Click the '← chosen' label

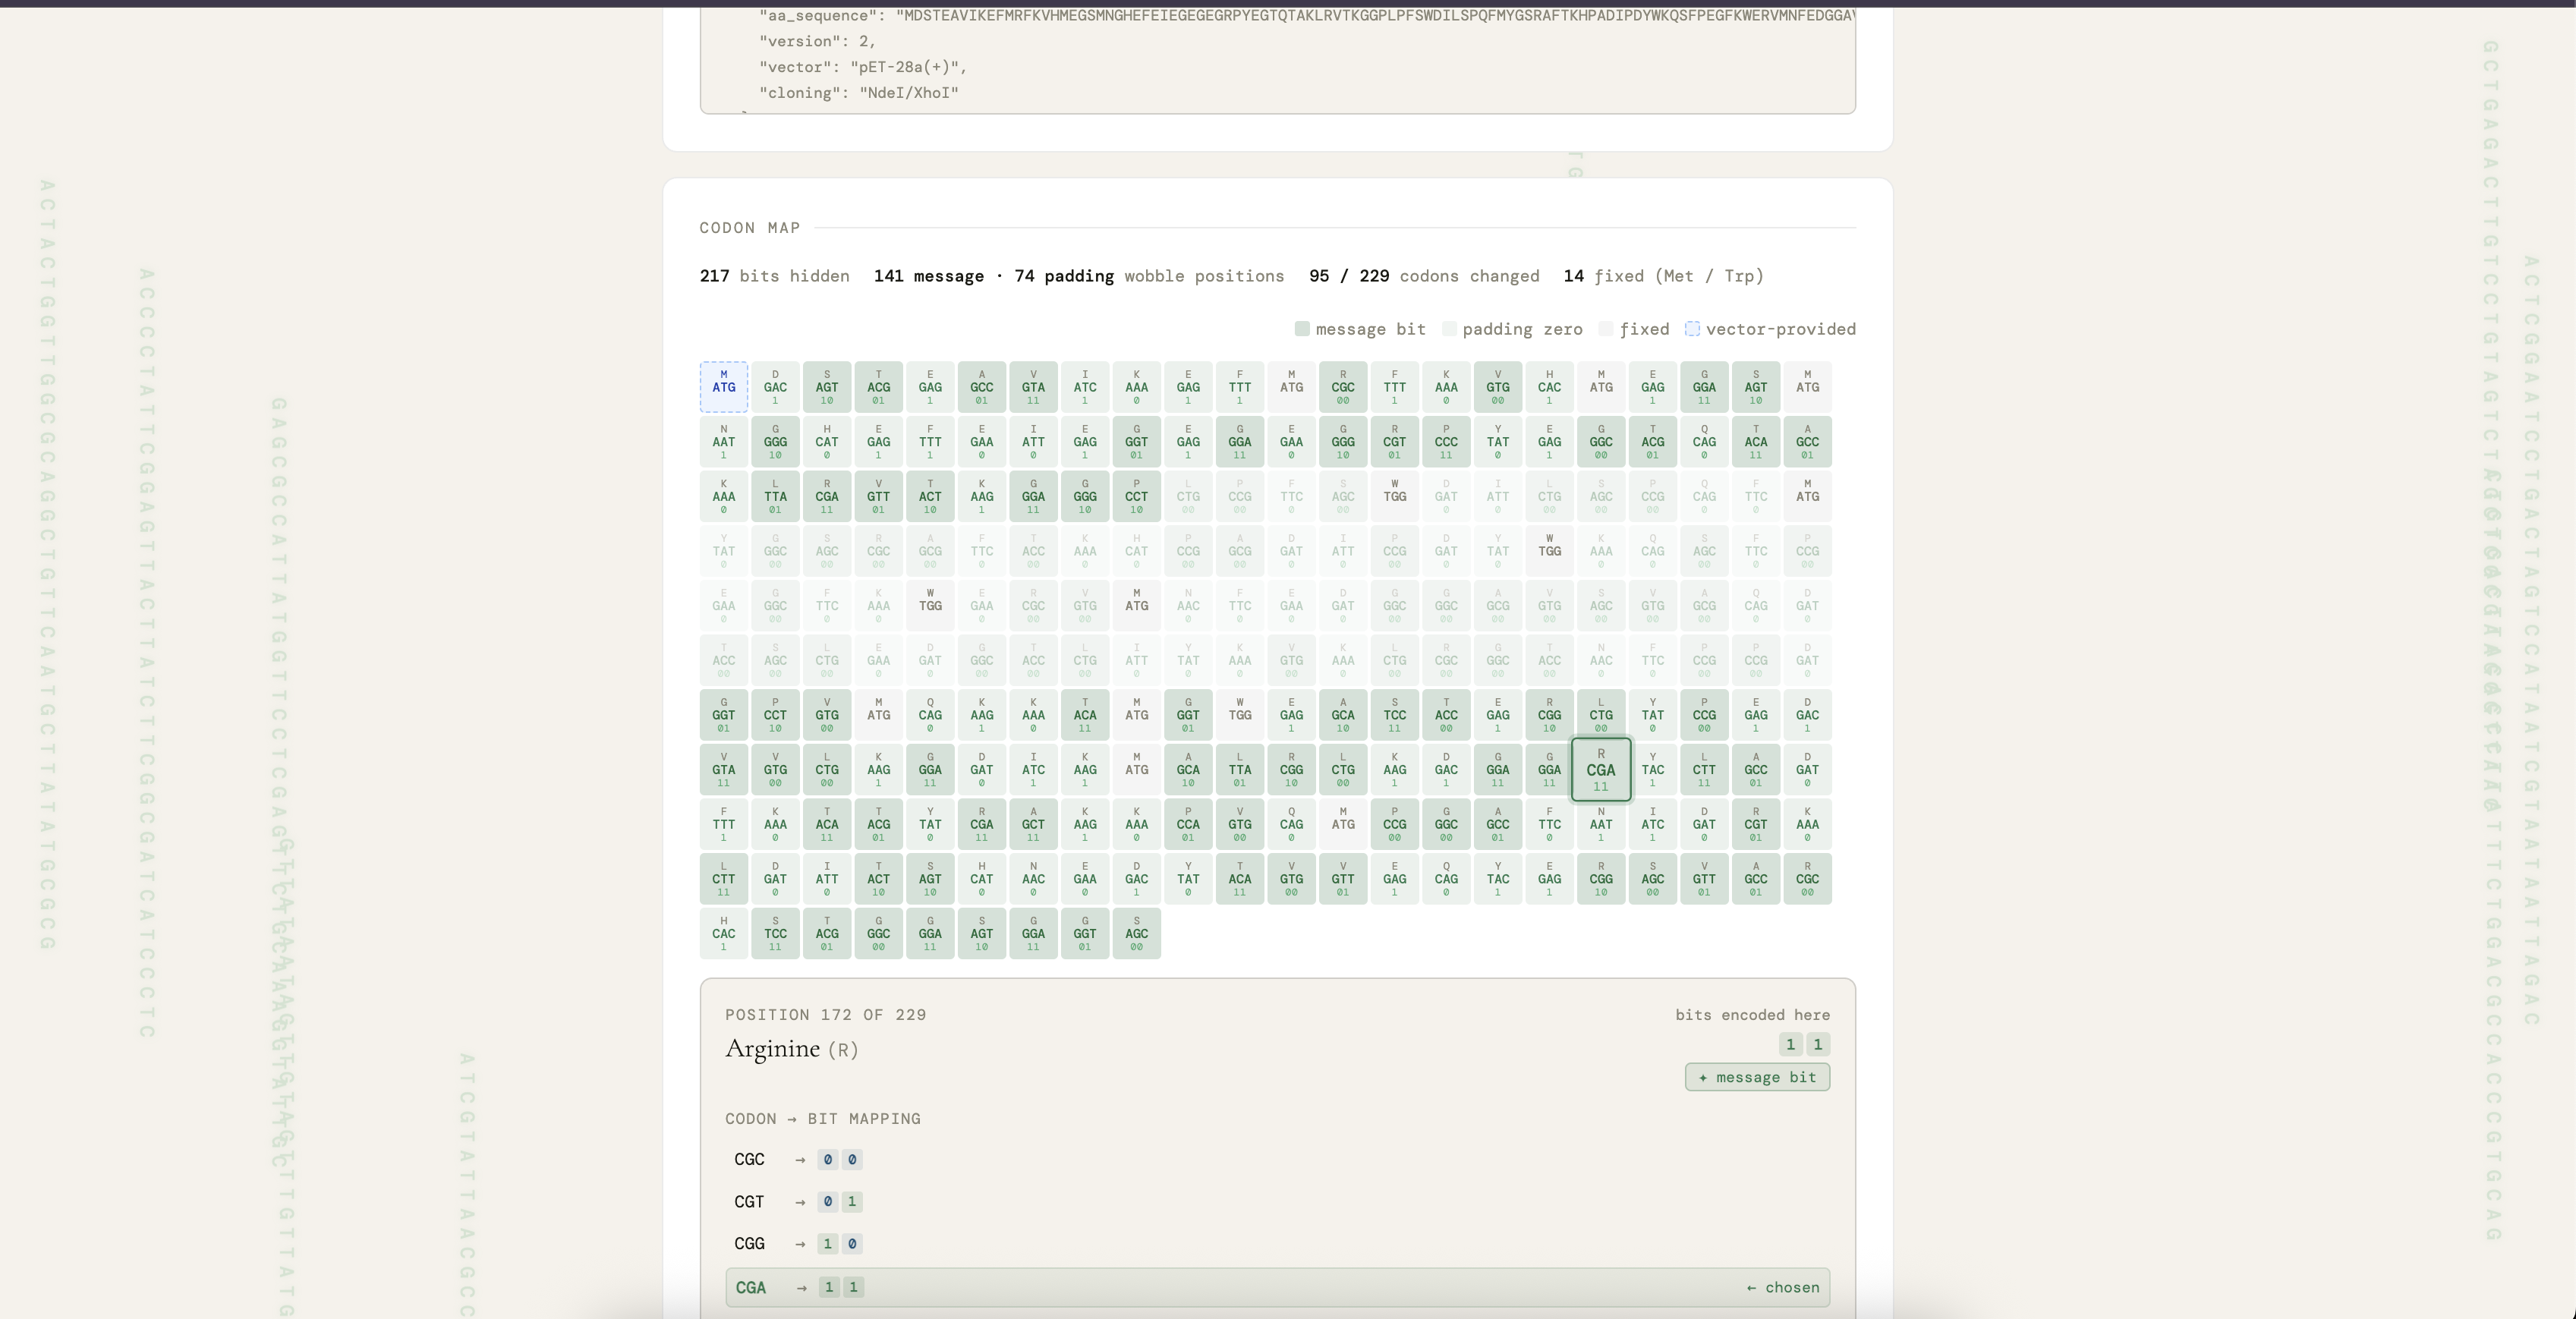[1782, 1288]
